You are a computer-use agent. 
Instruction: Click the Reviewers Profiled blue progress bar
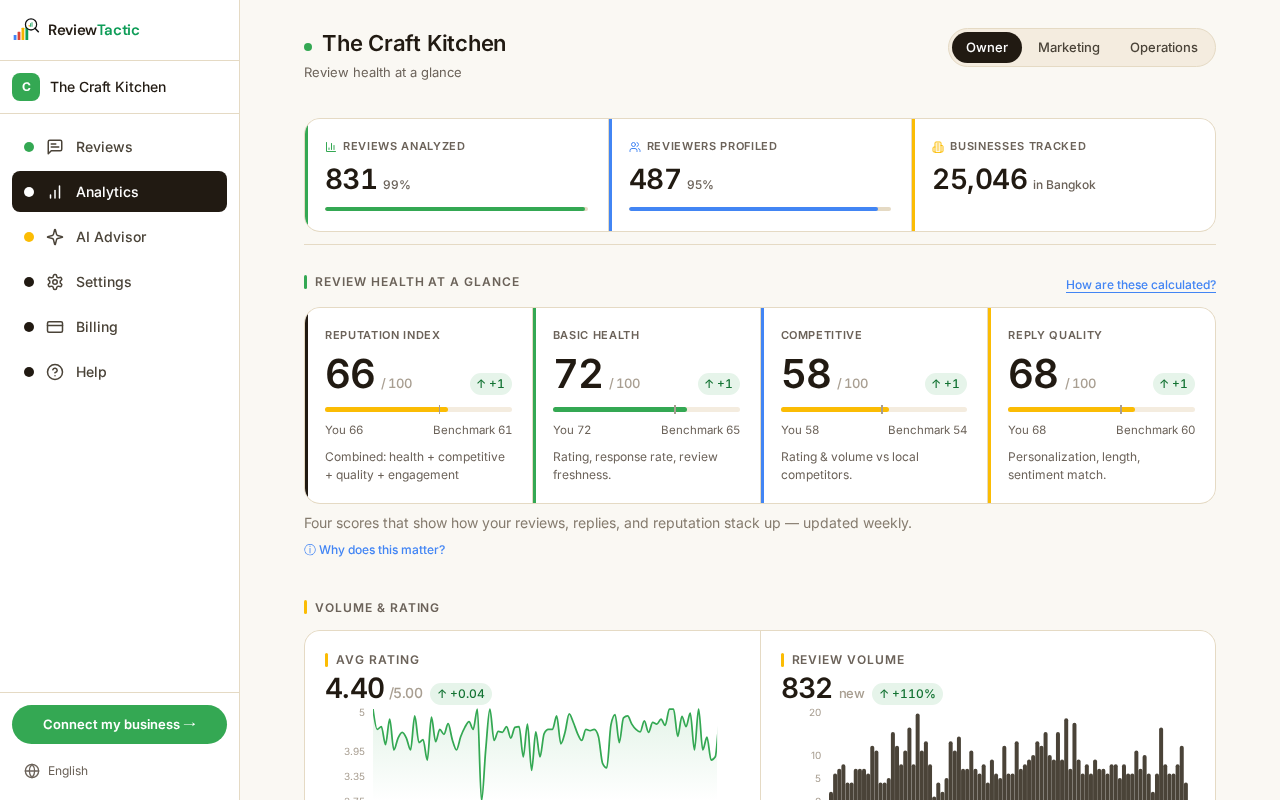[x=760, y=209]
